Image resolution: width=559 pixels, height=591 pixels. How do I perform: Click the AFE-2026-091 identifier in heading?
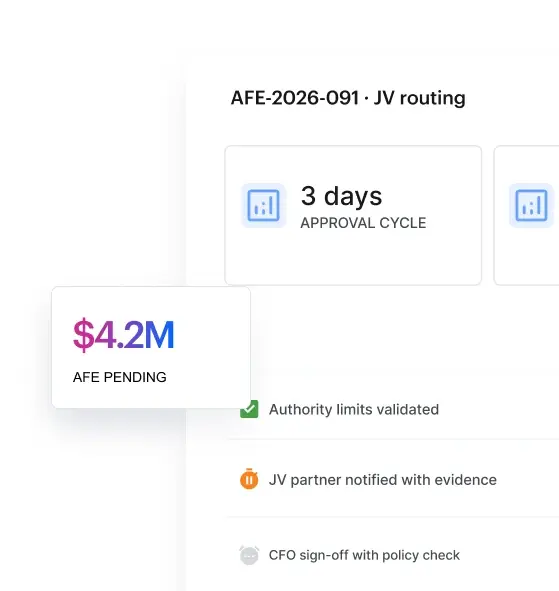[295, 98]
